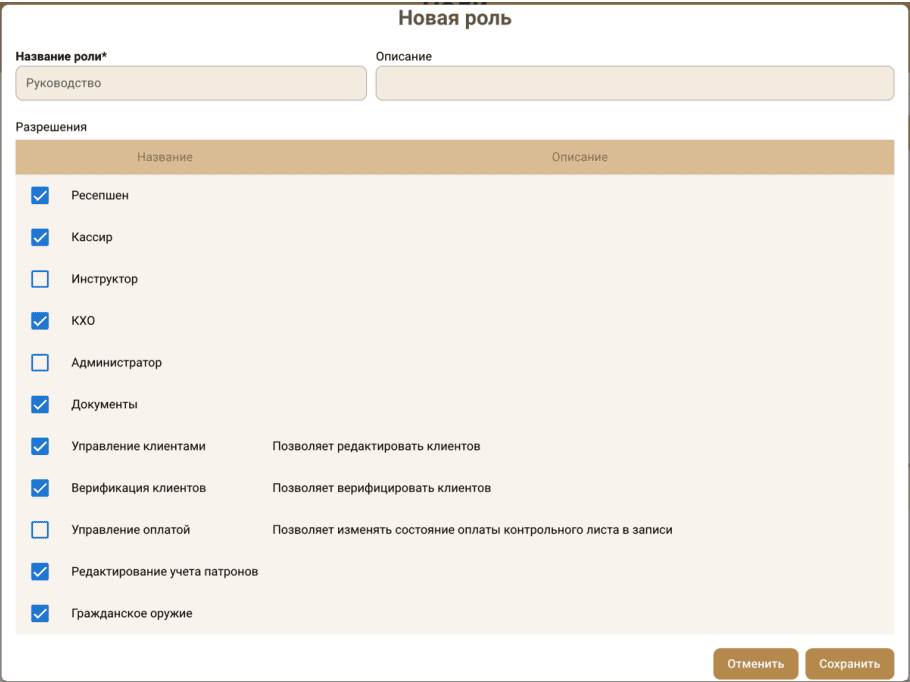This screenshot has height=682, width=910.
Task: Toggle Гражданское оружие checkbox
Action: pos(40,614)
